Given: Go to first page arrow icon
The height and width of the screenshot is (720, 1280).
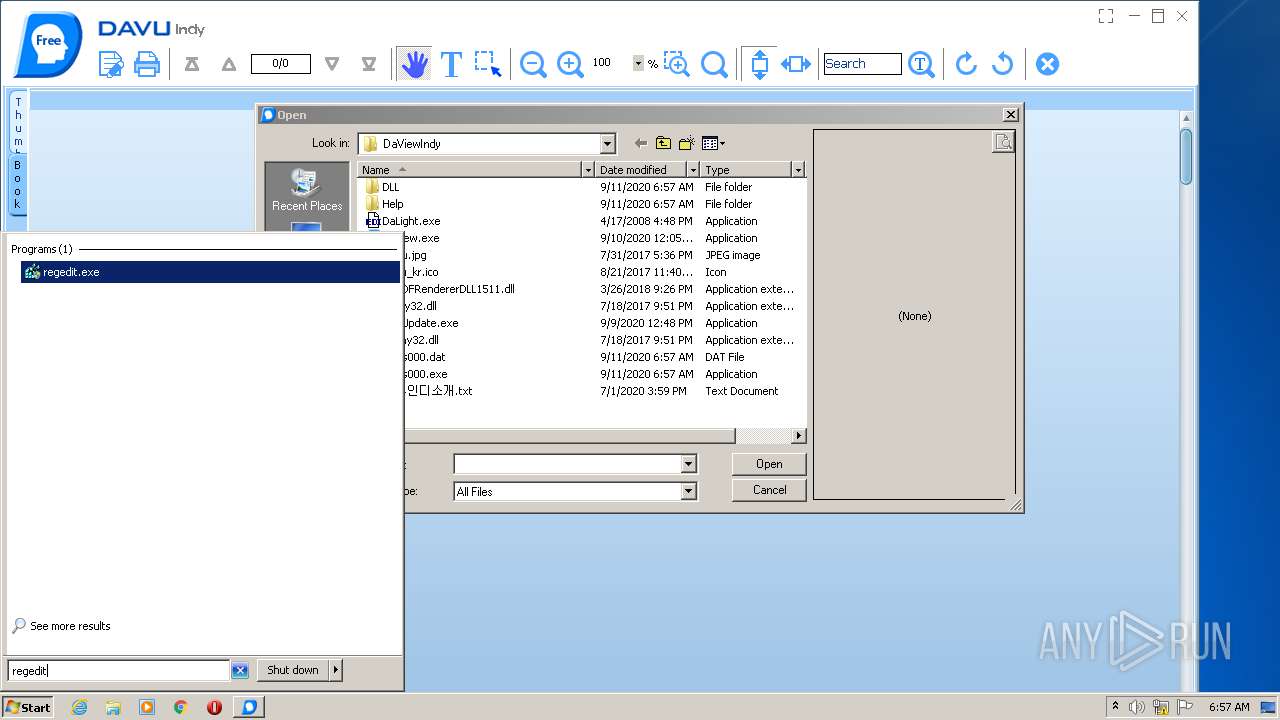Looking at the screenshot, I should 192,64.
